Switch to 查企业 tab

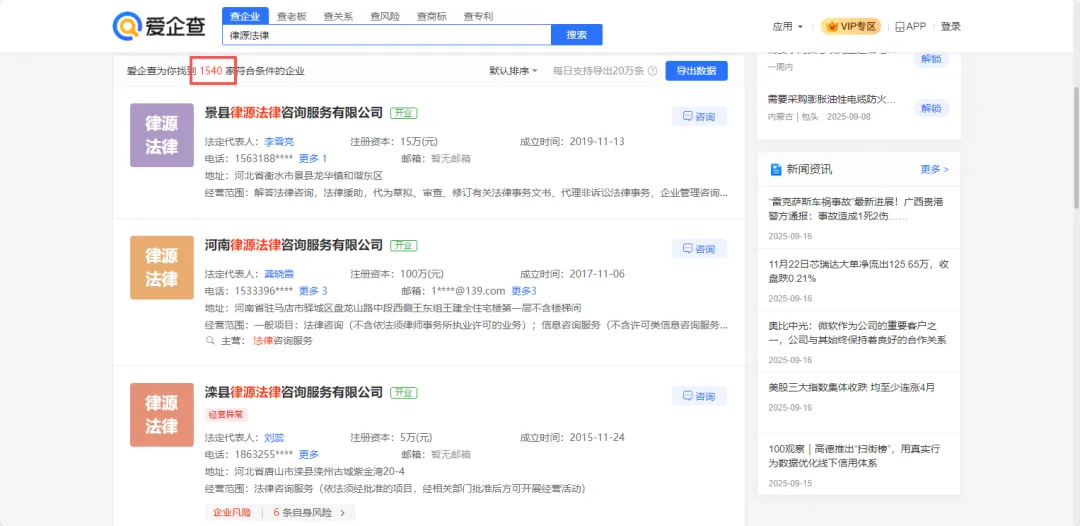[245, 17]
